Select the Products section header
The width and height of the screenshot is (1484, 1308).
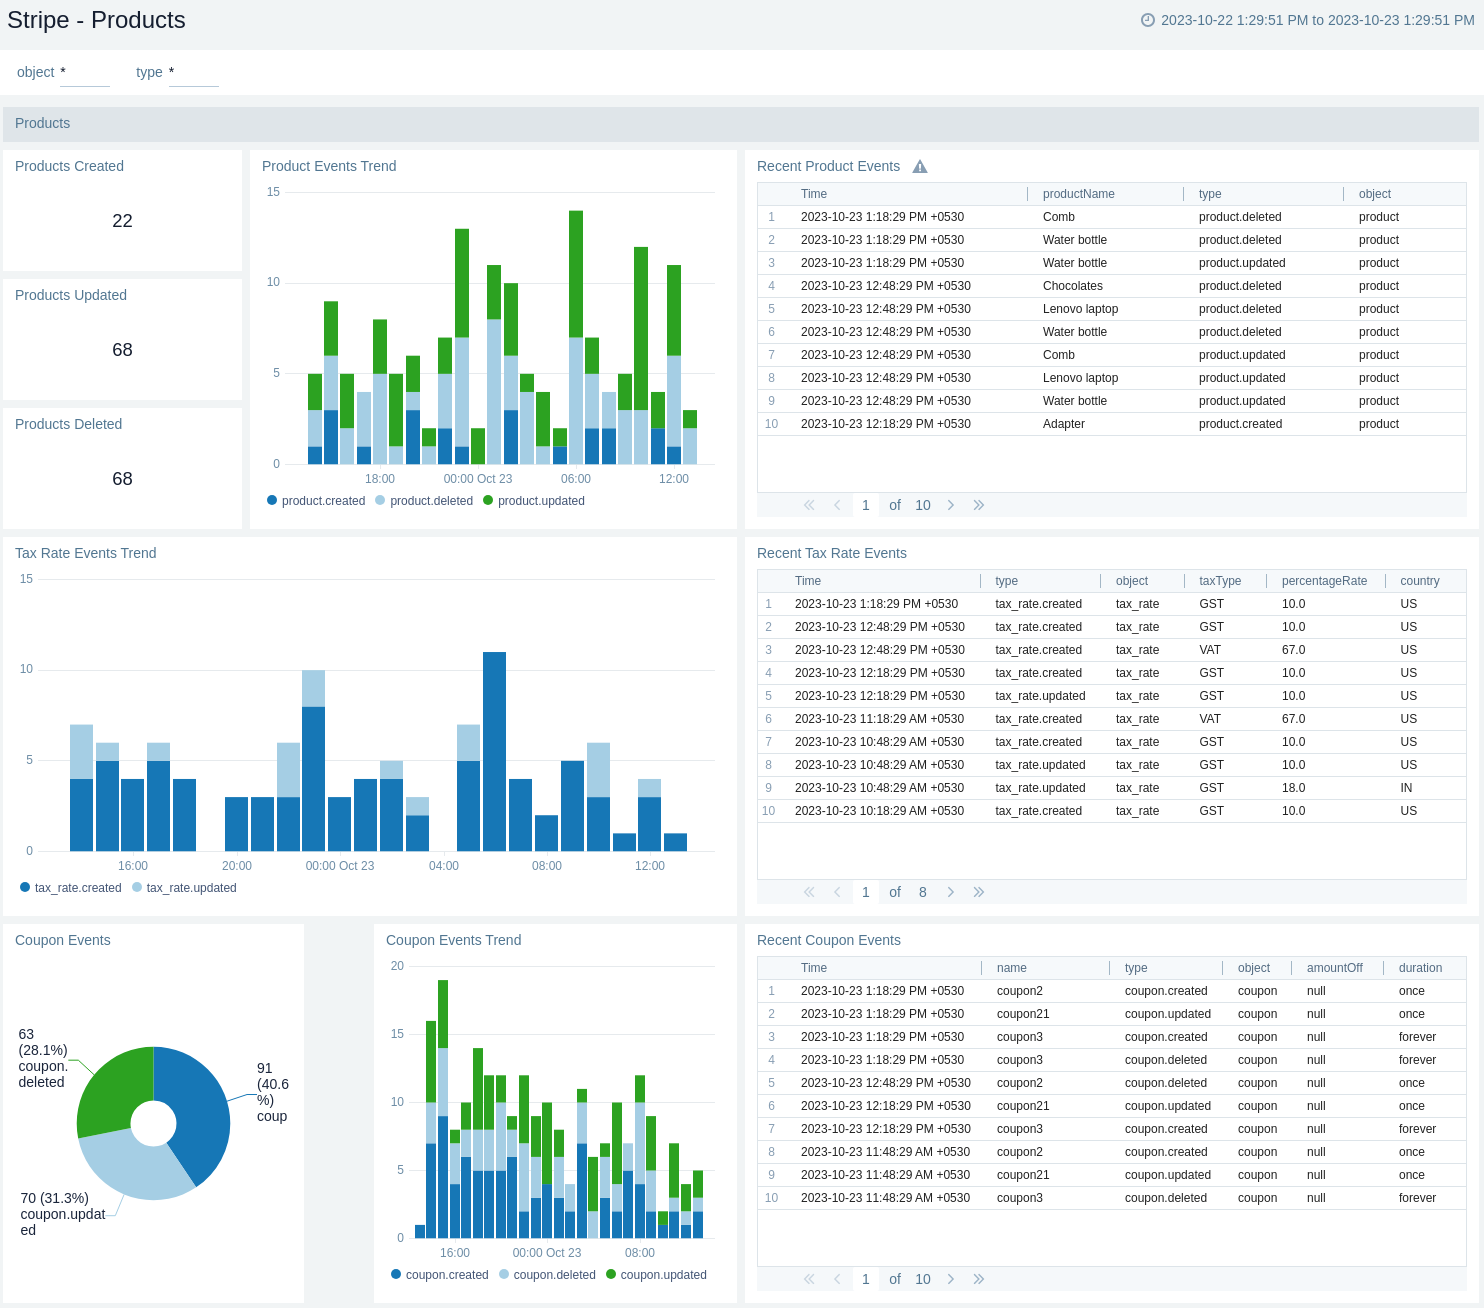click(x=43, y=123)
